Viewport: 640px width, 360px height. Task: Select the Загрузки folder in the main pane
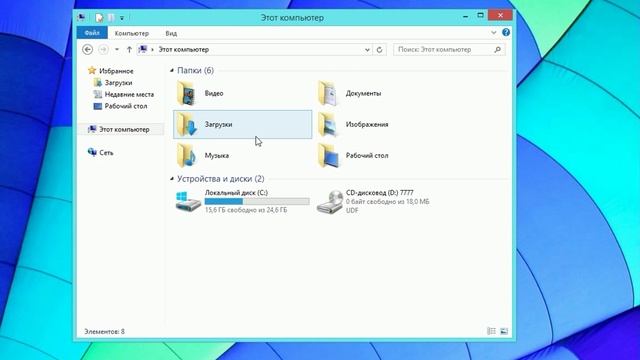pos(242,124)
